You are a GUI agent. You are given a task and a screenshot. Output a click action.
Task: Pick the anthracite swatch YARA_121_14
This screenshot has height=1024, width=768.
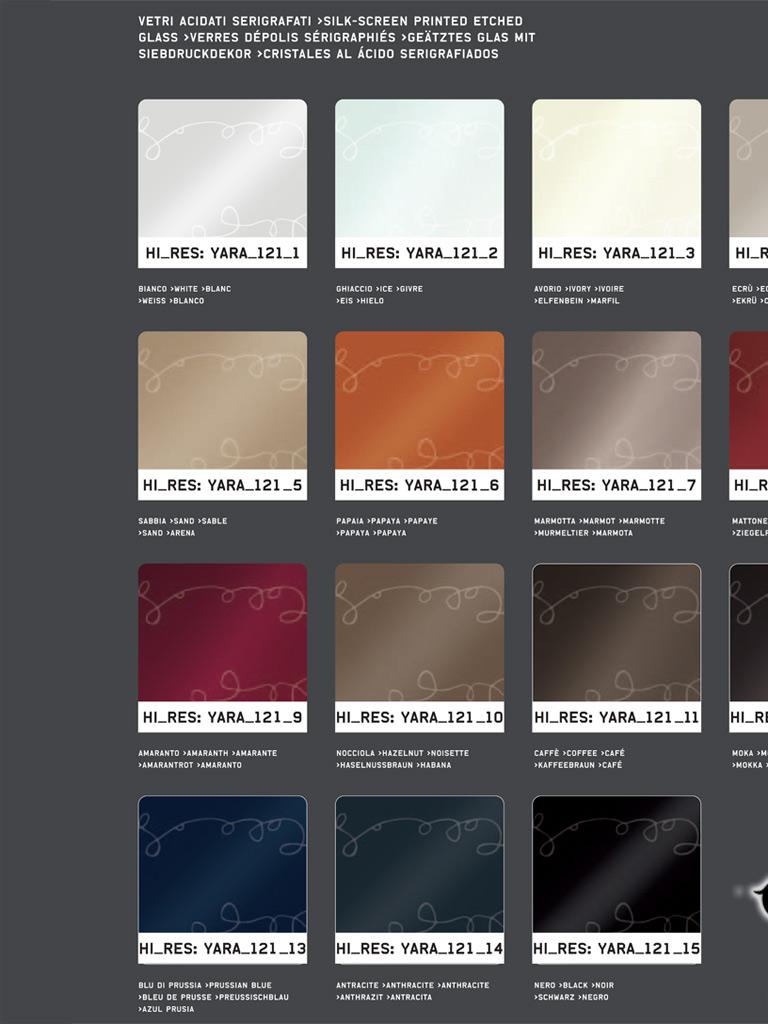(x=419, y=865)
